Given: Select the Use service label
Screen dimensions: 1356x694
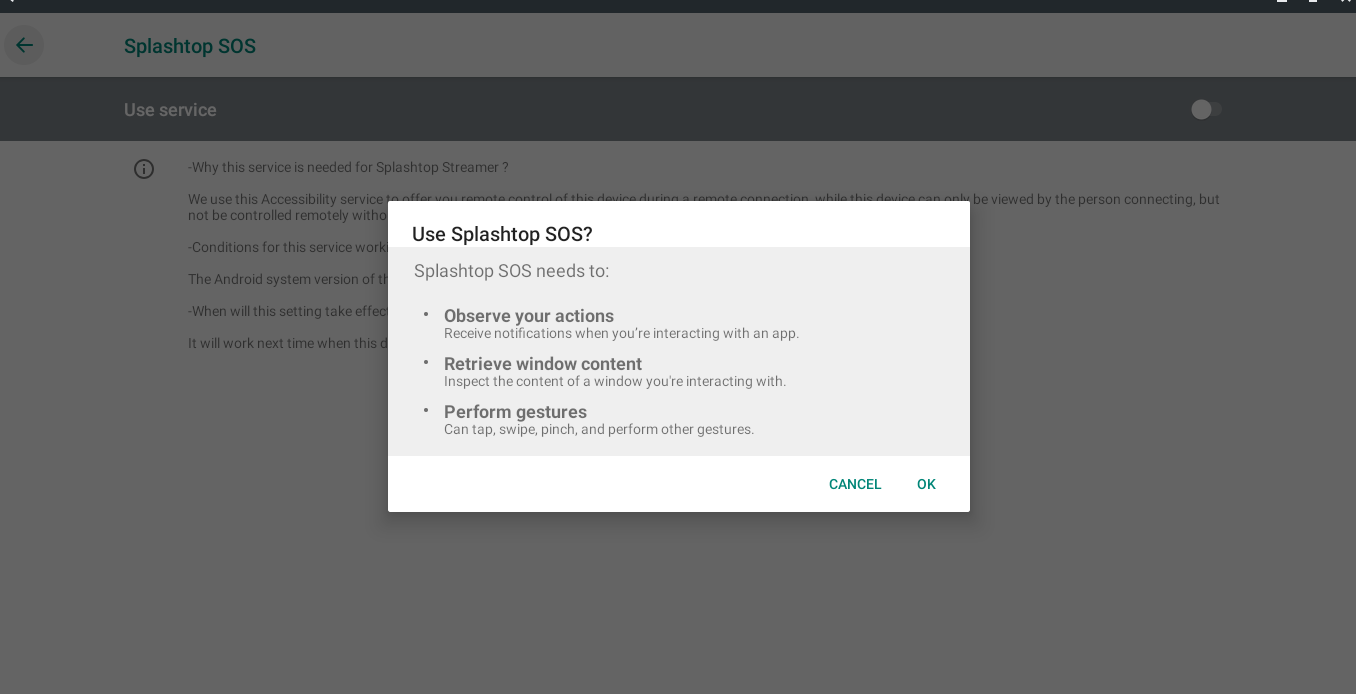Looking at the screenshot, I should coord(170,110).
